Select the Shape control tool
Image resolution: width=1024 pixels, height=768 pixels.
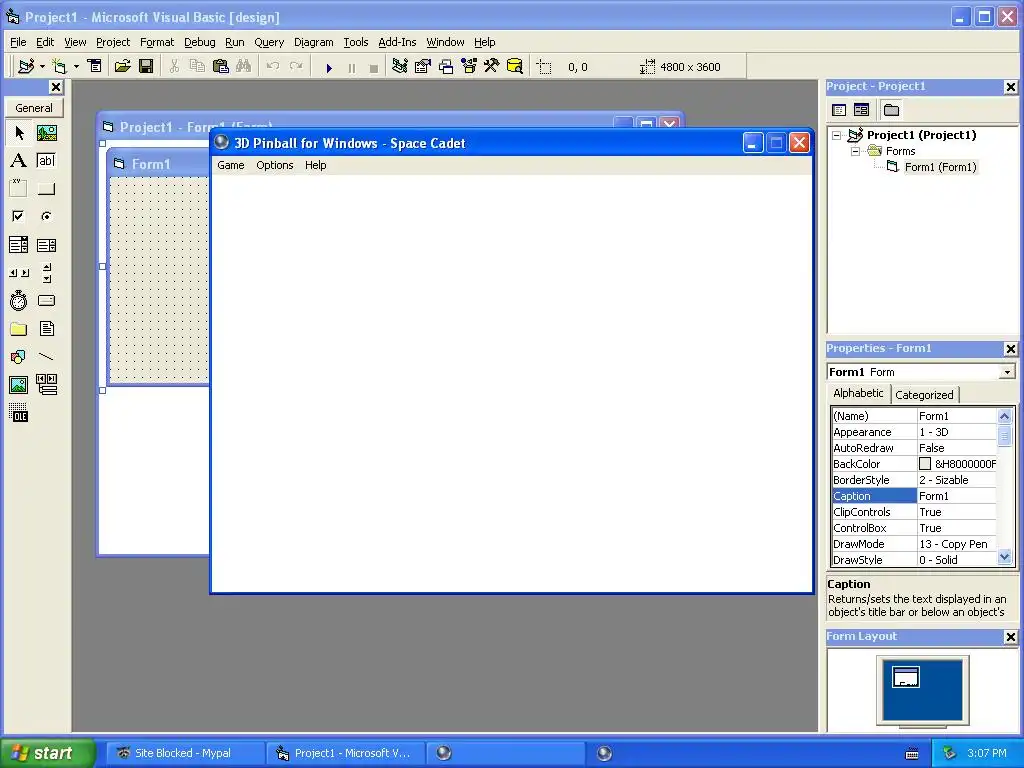19,357
